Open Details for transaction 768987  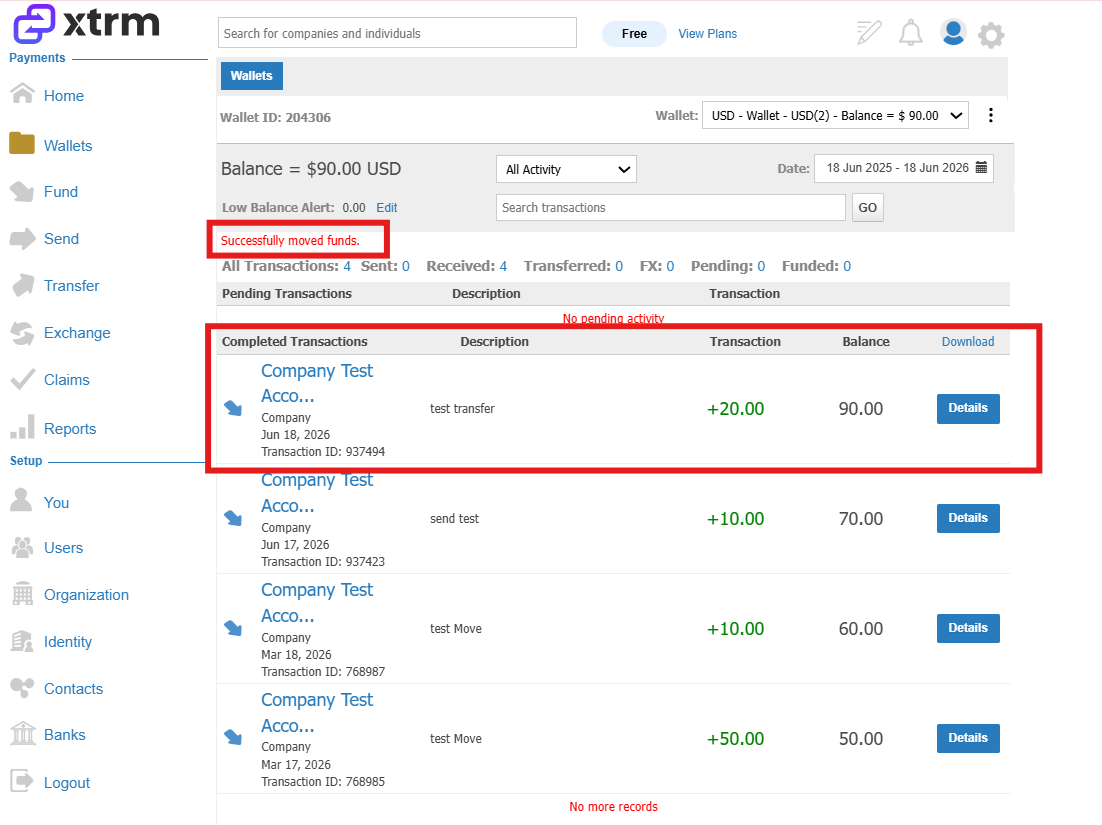[x=968, y=628]
